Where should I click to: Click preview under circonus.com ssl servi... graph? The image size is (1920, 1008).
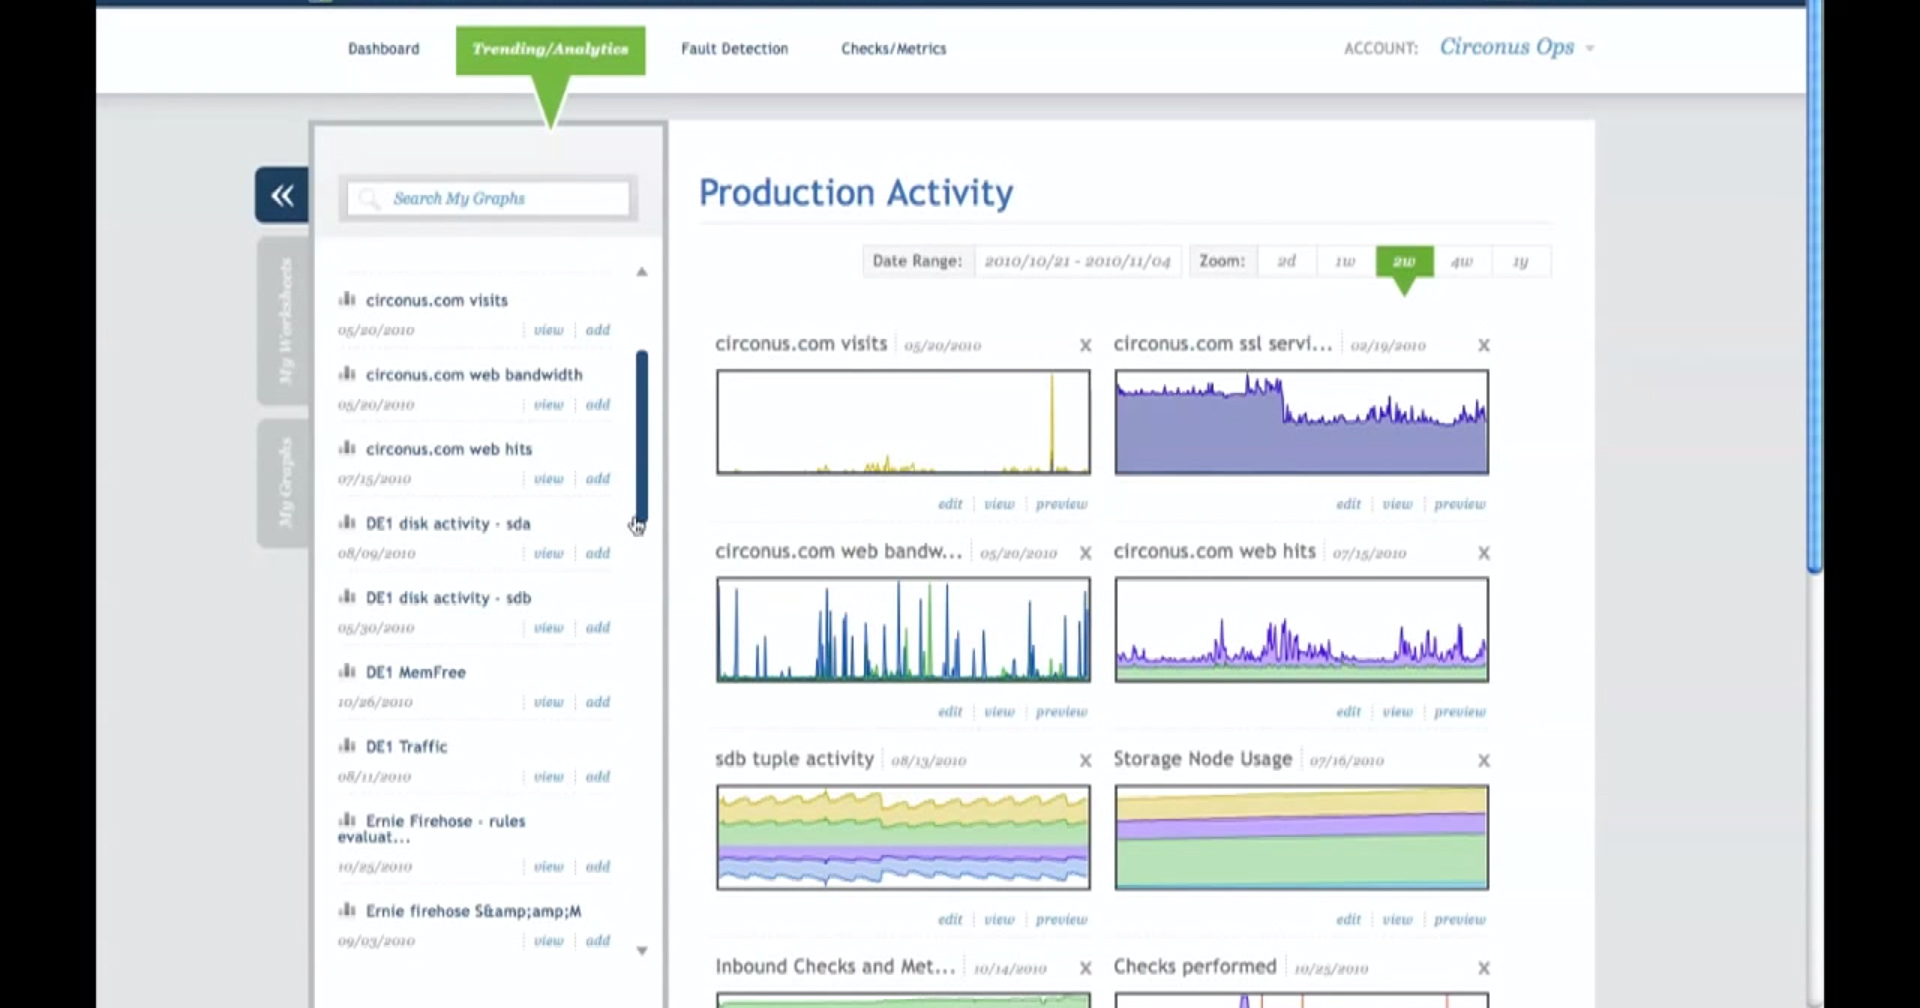pos(1460,504)
